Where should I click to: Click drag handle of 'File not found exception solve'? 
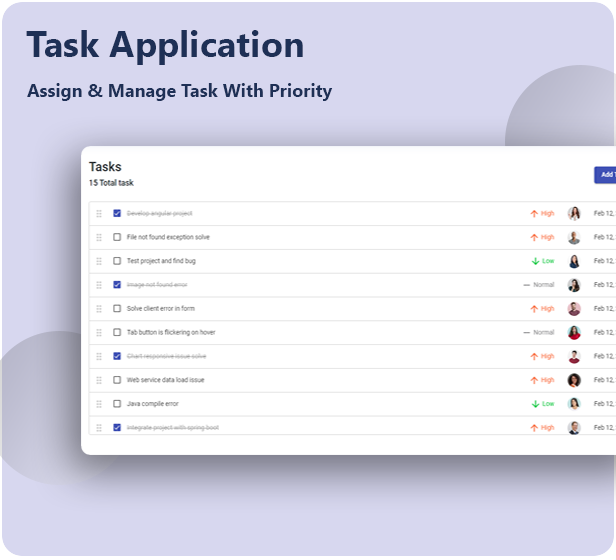tap(99, 237)
